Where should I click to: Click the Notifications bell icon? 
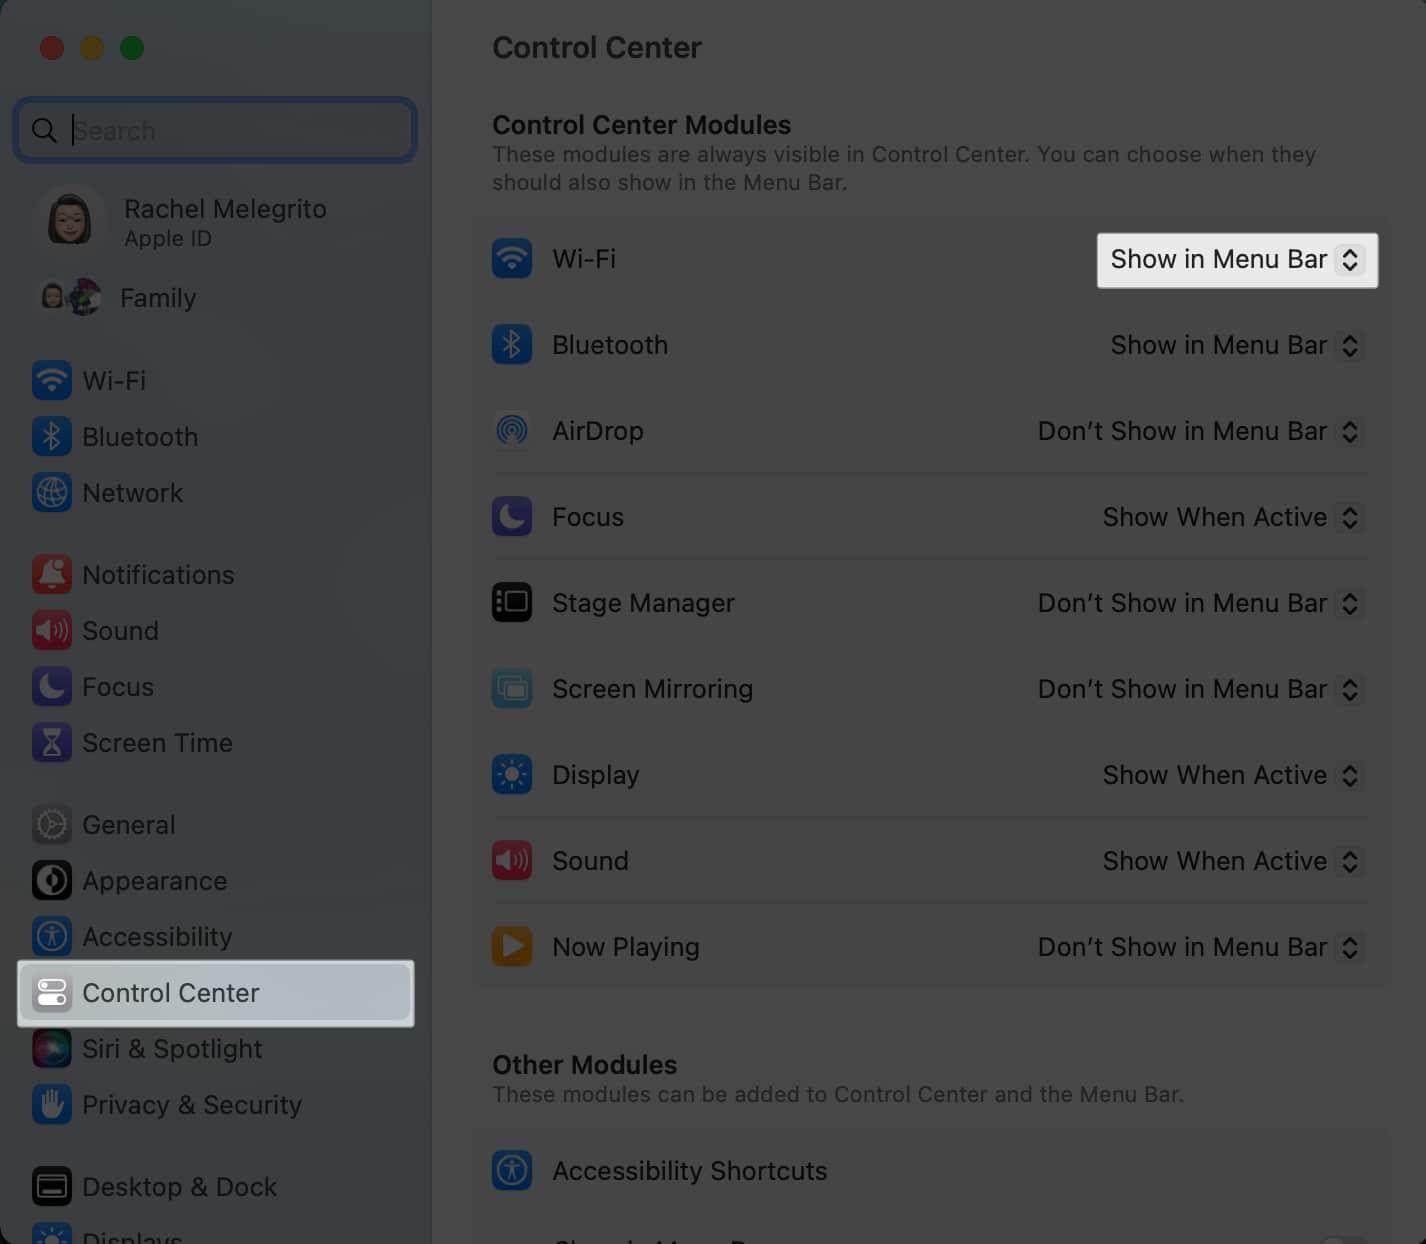(52, 575)
